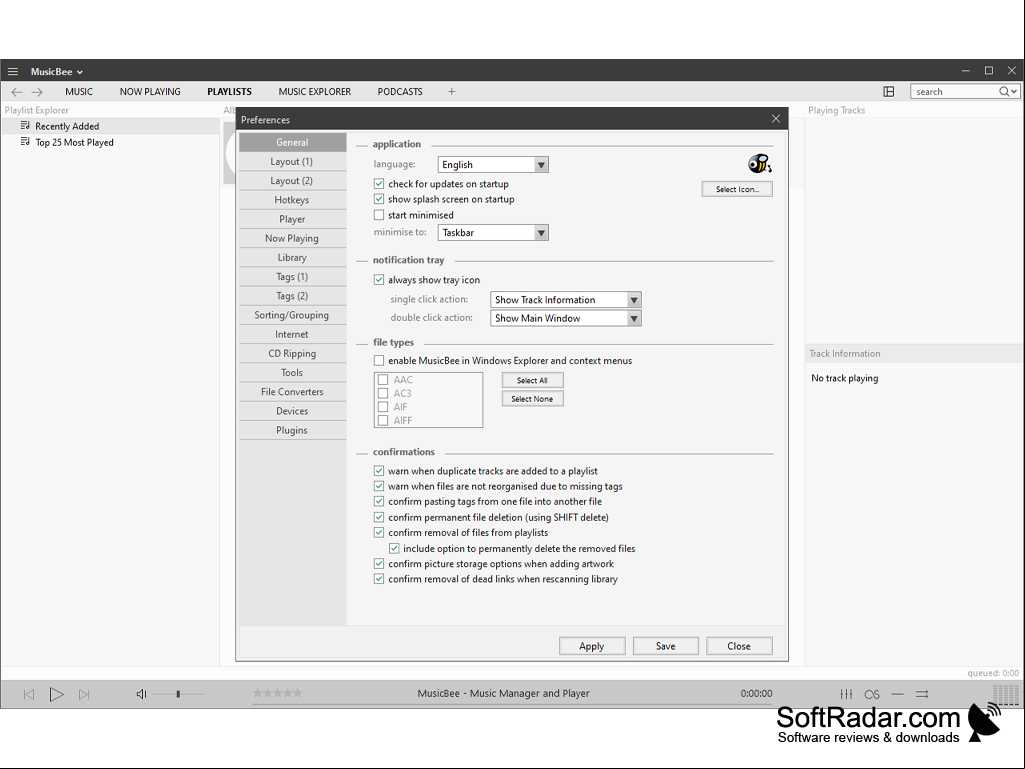
Task: Start playback with the play button
Action: tap(56, 694)
